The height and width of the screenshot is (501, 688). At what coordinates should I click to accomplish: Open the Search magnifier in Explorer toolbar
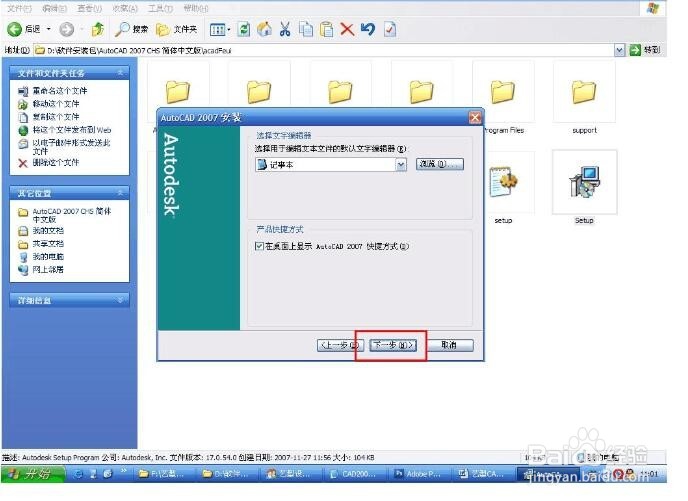click(x=131, y=29)
